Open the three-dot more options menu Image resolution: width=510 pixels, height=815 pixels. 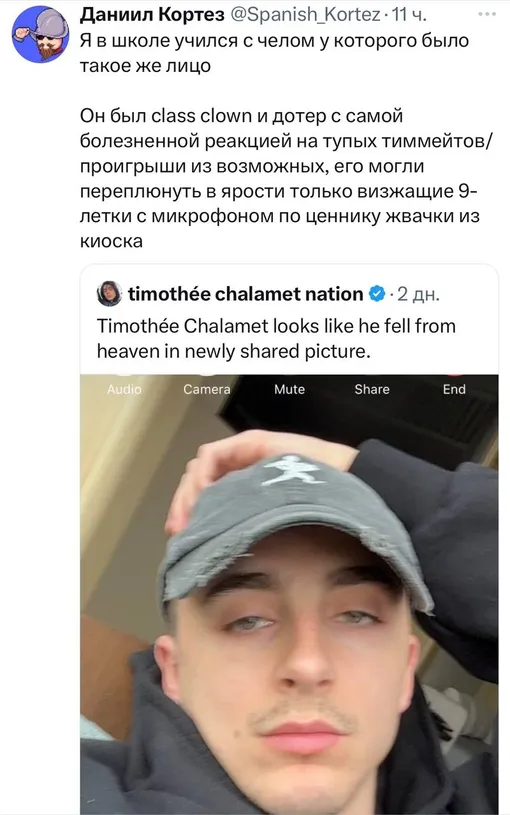coord(487,14)
